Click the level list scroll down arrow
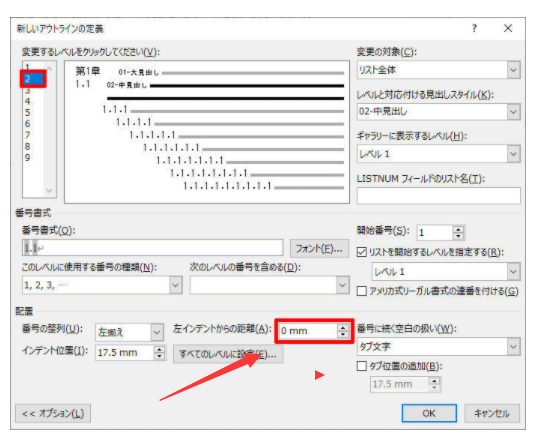Screen dimensions: 553x435 coord(49,191)
